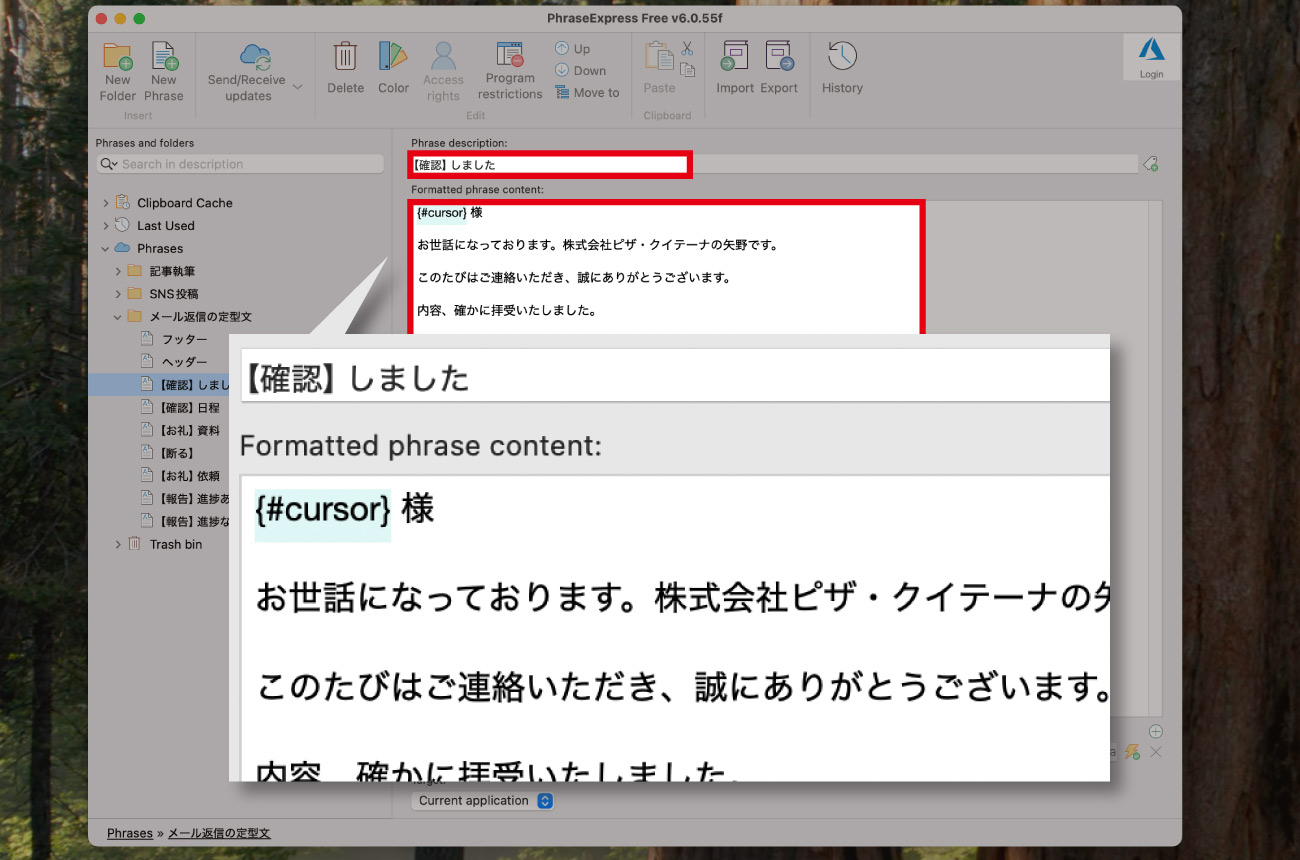Click the Cut scissors icon
1300x860 pixels.
[x=687, y=48]
